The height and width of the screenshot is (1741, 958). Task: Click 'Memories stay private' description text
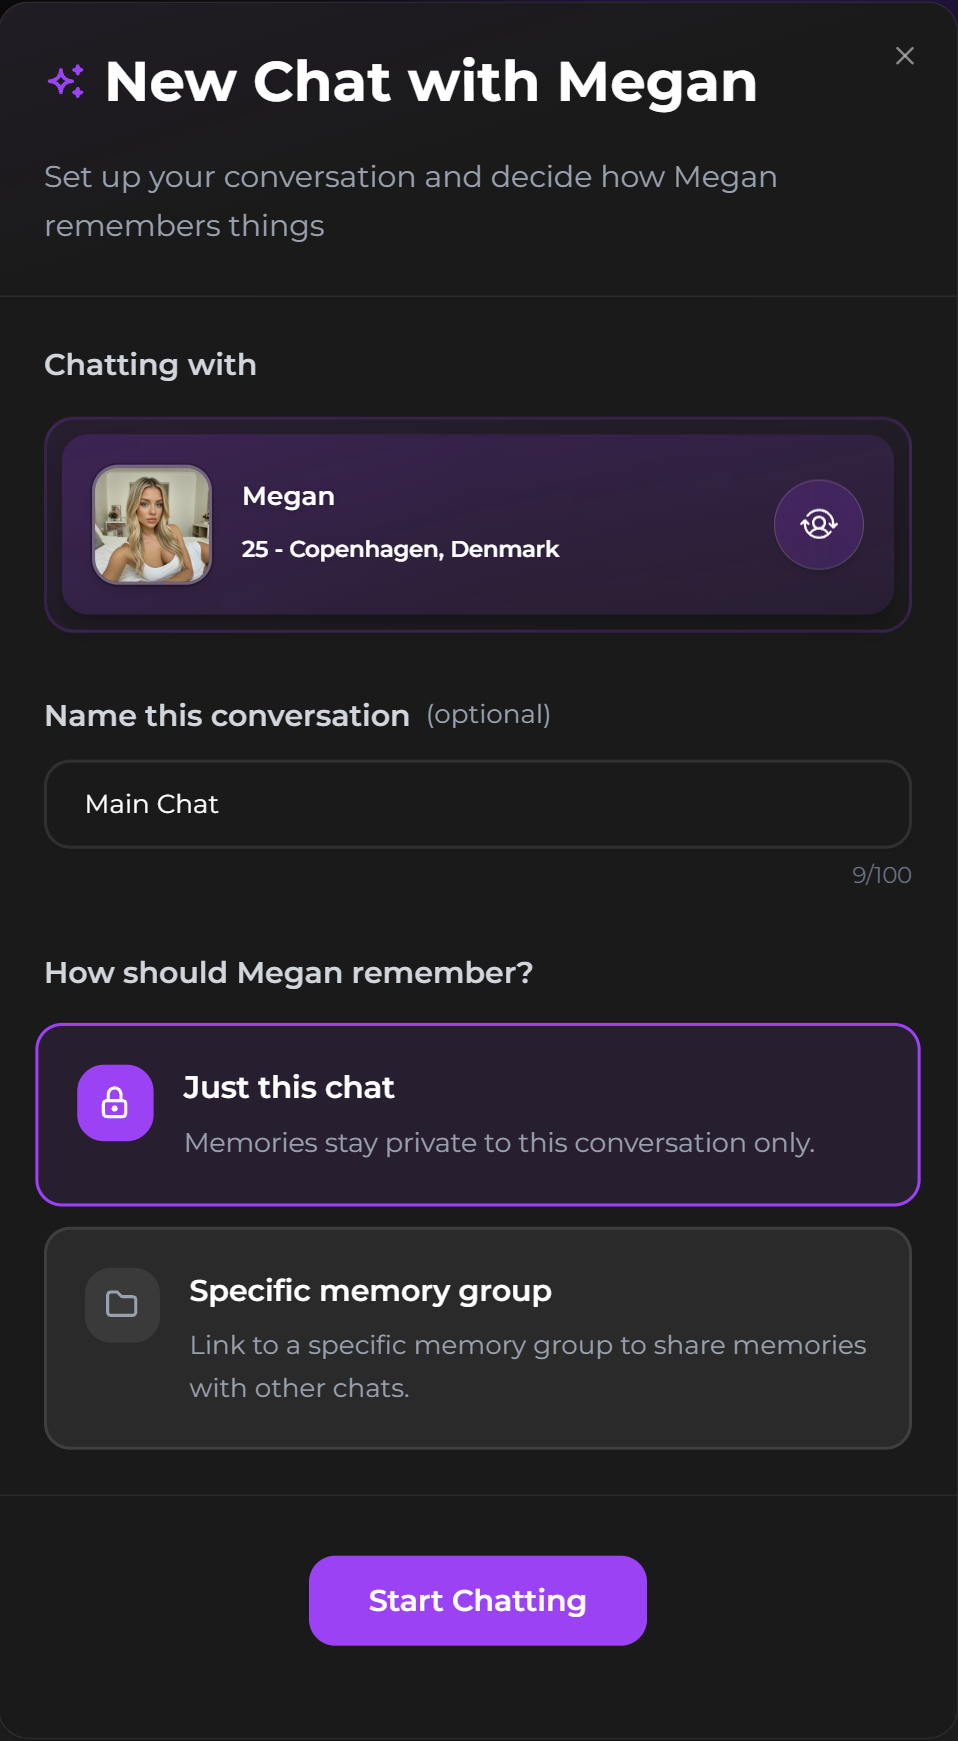coord(499,1143)
